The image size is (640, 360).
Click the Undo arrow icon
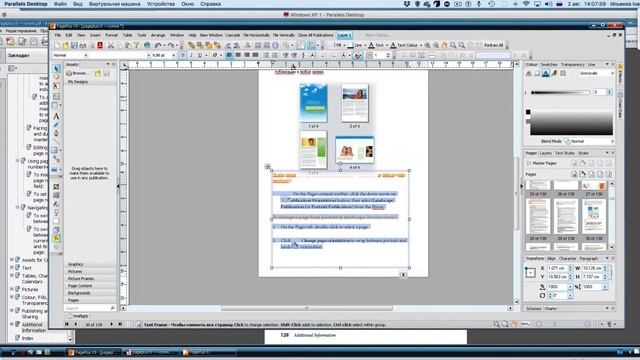(x=159, y=45)
